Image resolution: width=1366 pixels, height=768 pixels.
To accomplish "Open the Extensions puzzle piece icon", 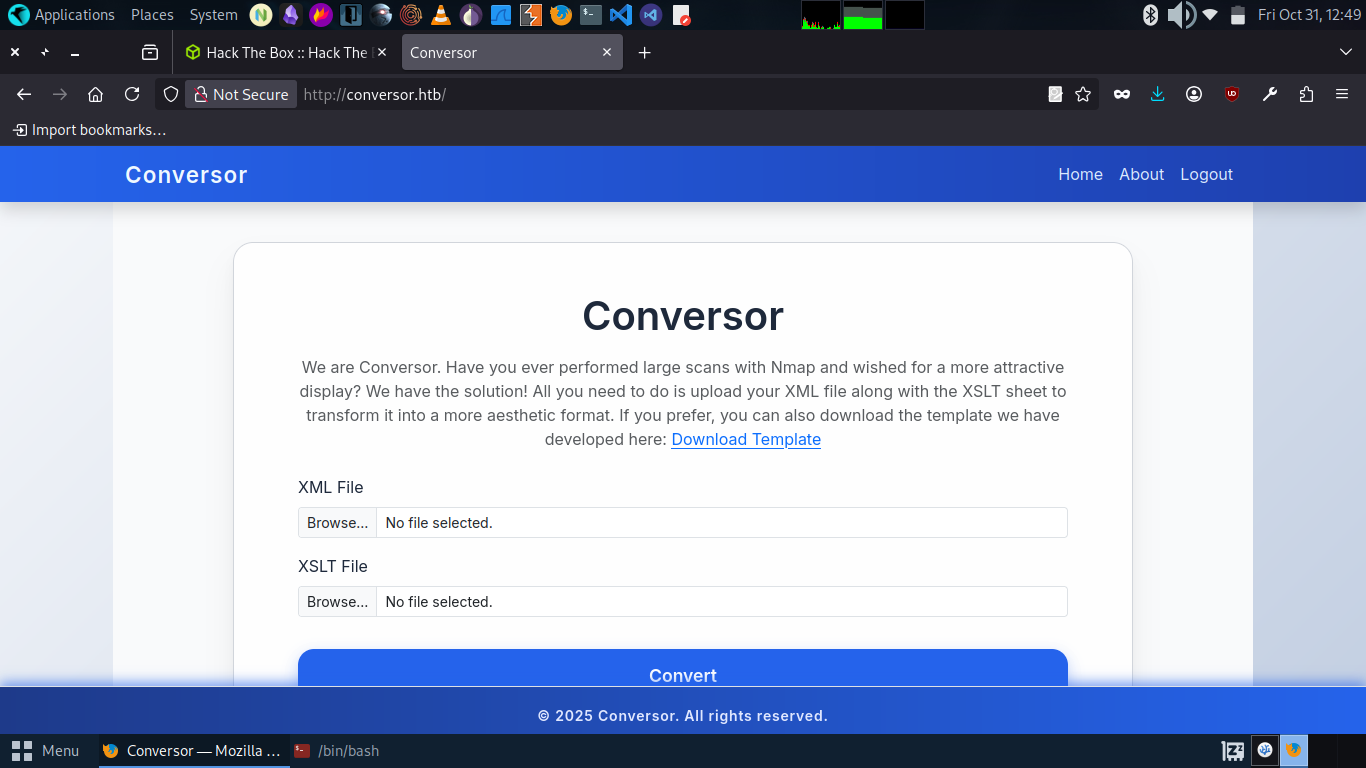I will coord(1306,94).
